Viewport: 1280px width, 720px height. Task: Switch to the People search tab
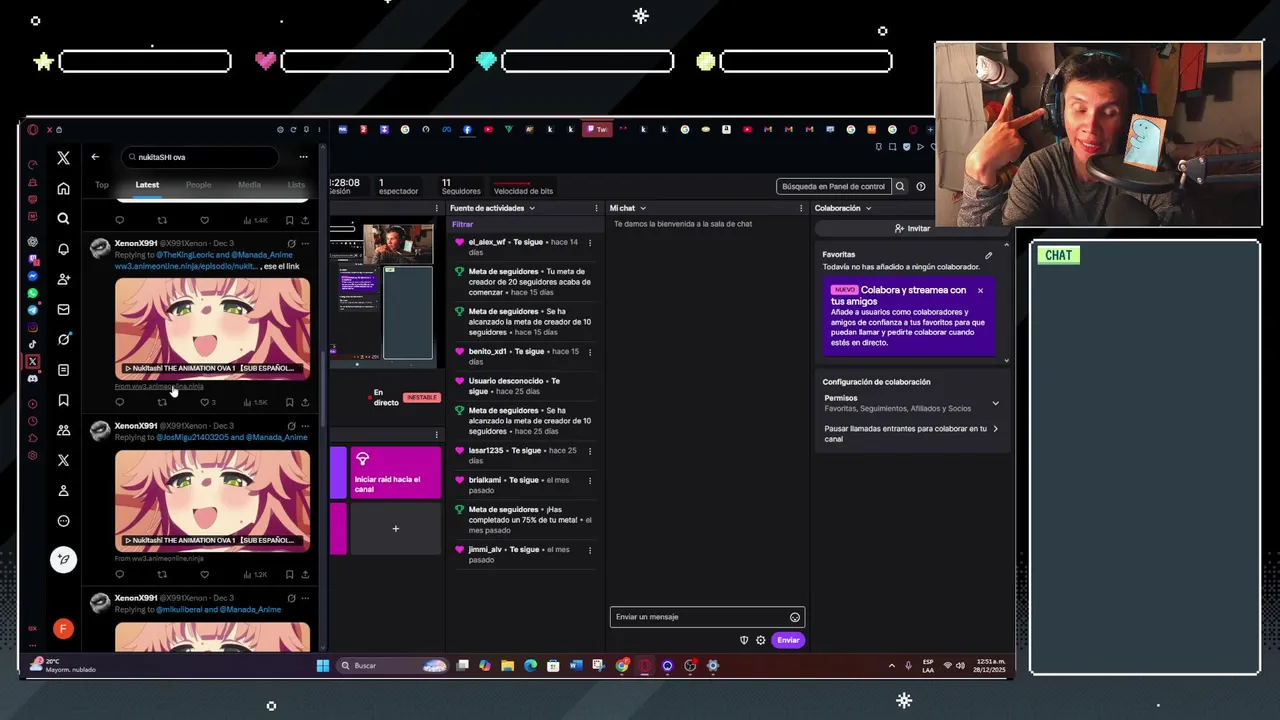click(x=198, y=185)
